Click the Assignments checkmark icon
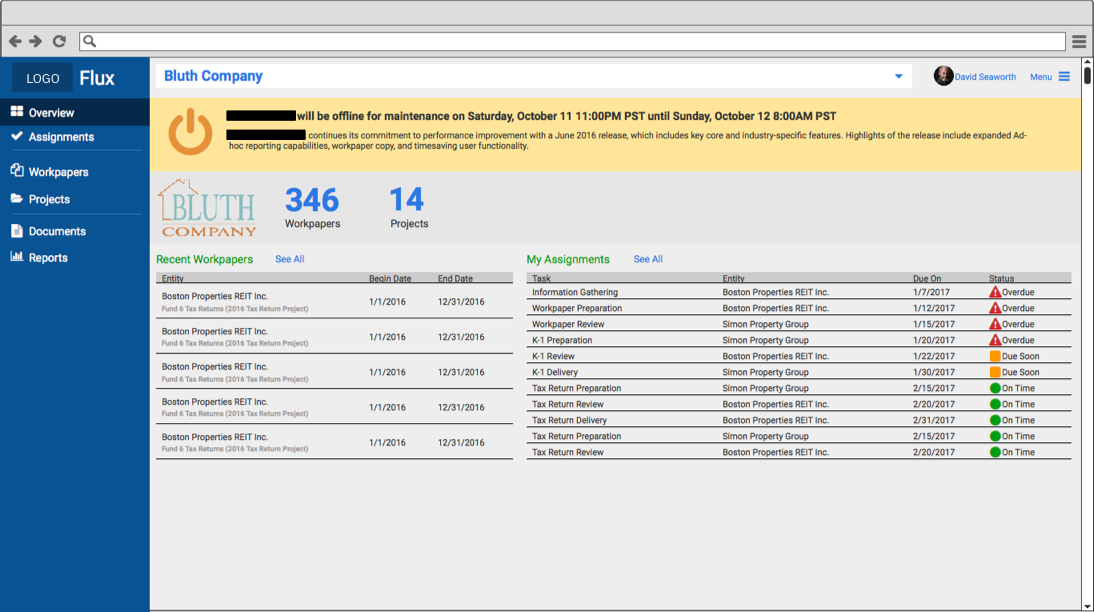The image size is (1094, 612). pos(17,136)
